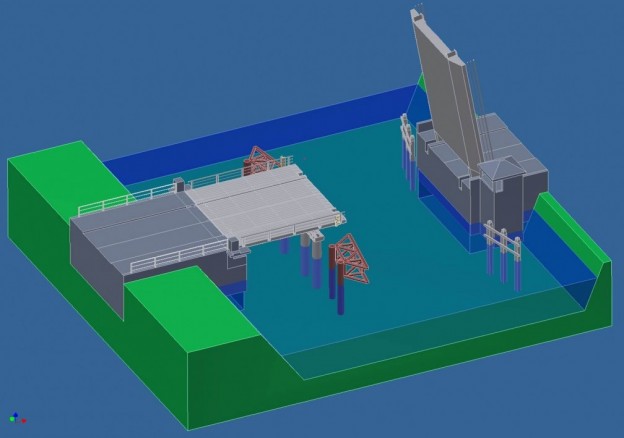Select the three mooring piles in front of the pier
The image size is (624, 438).
click(x=503, y=255)
